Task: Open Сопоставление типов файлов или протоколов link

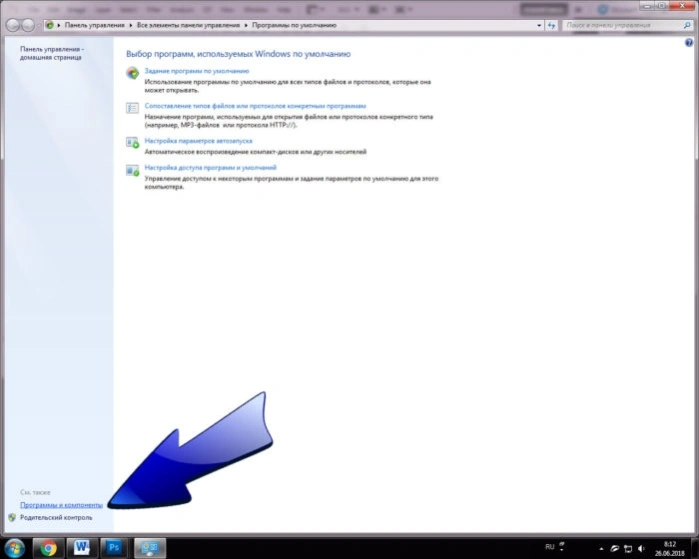Action: (255, 106)
